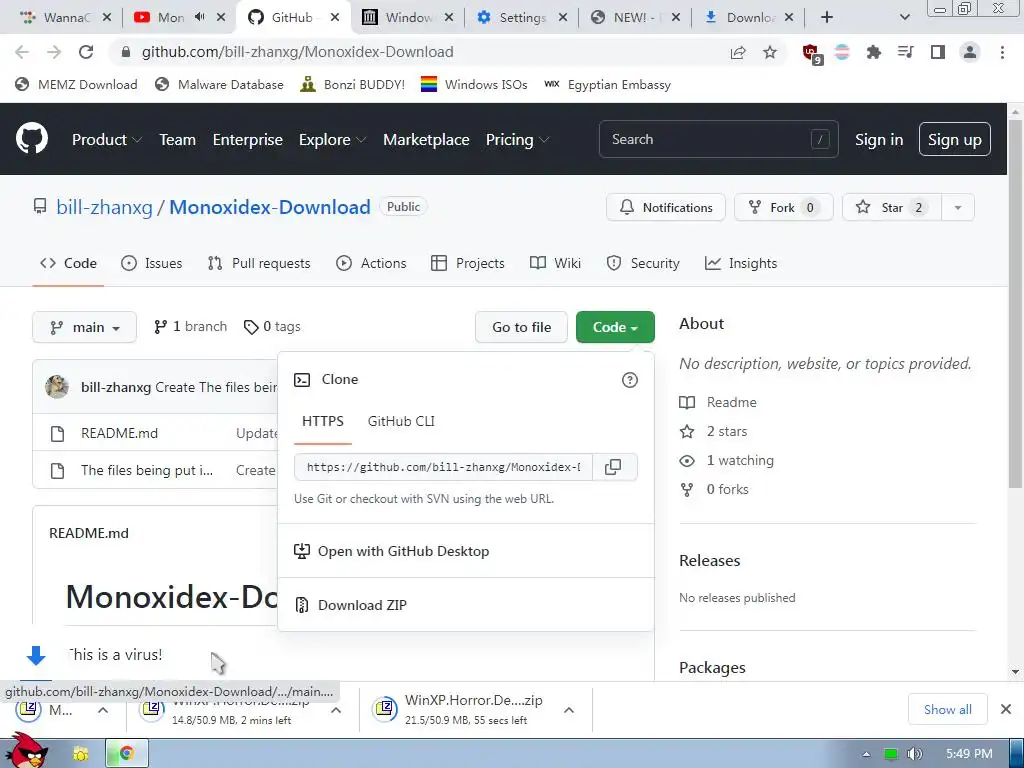1024x768 pixels.
Task: Open new browser tab plus button
Action: point(827,18)
